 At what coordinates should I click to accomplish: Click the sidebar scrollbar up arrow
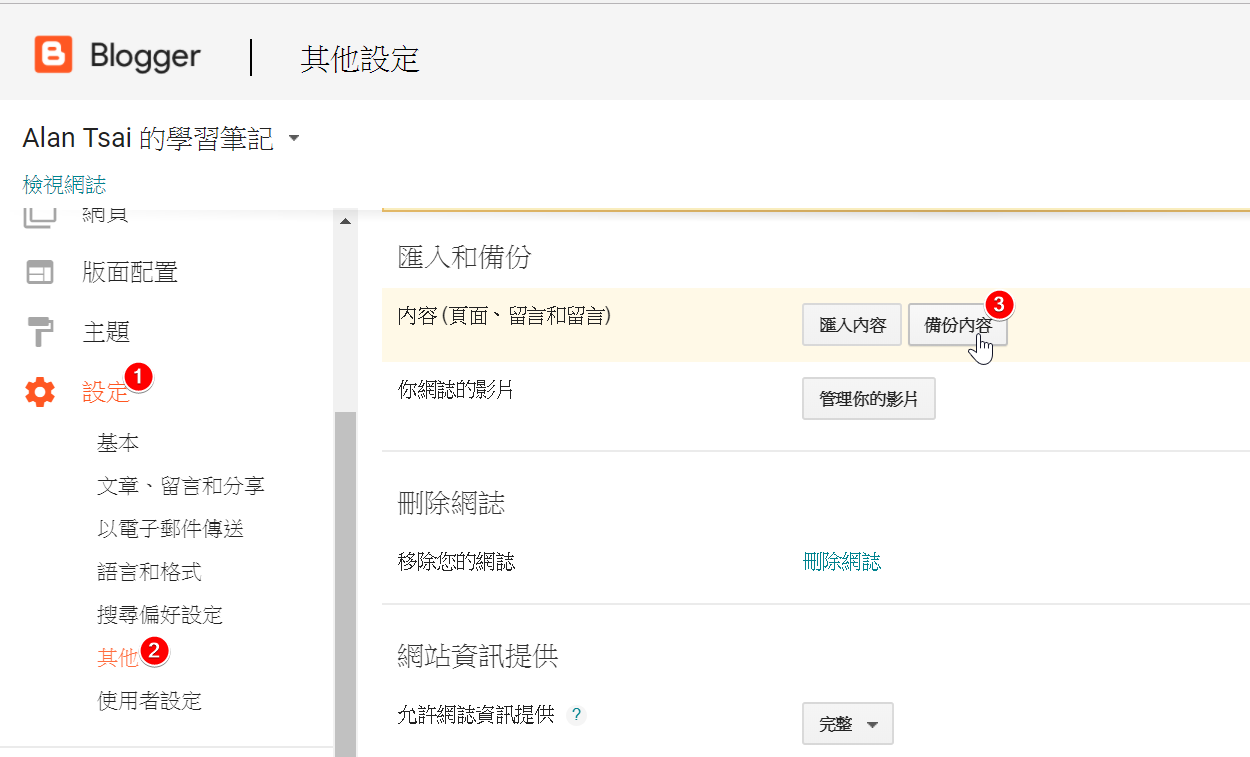(x=345, y=221)
